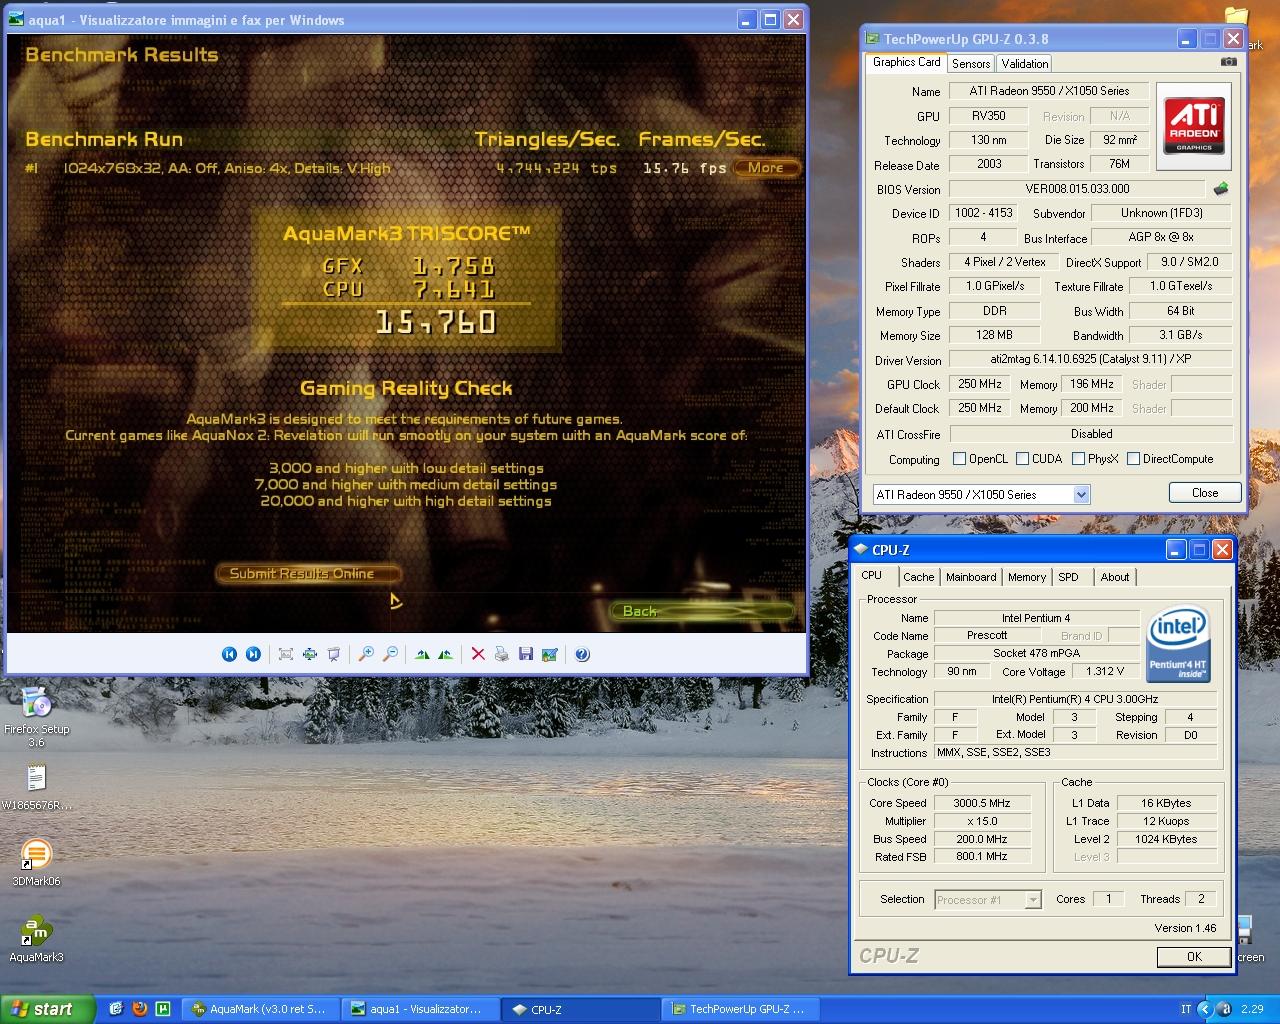Click the ATI CrossFire Disabled field
Viewport: 1280px width, 1024px height.
point(1091,434)
